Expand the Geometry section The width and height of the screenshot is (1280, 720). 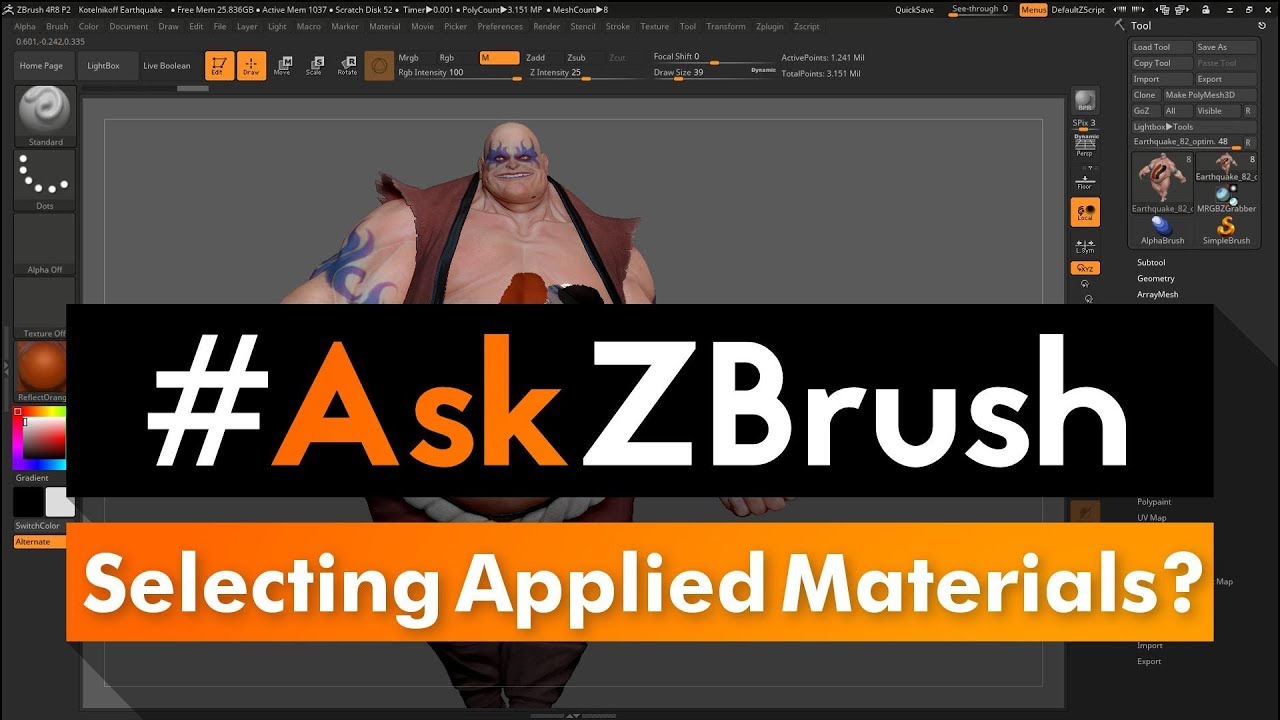coord(1156,279)
